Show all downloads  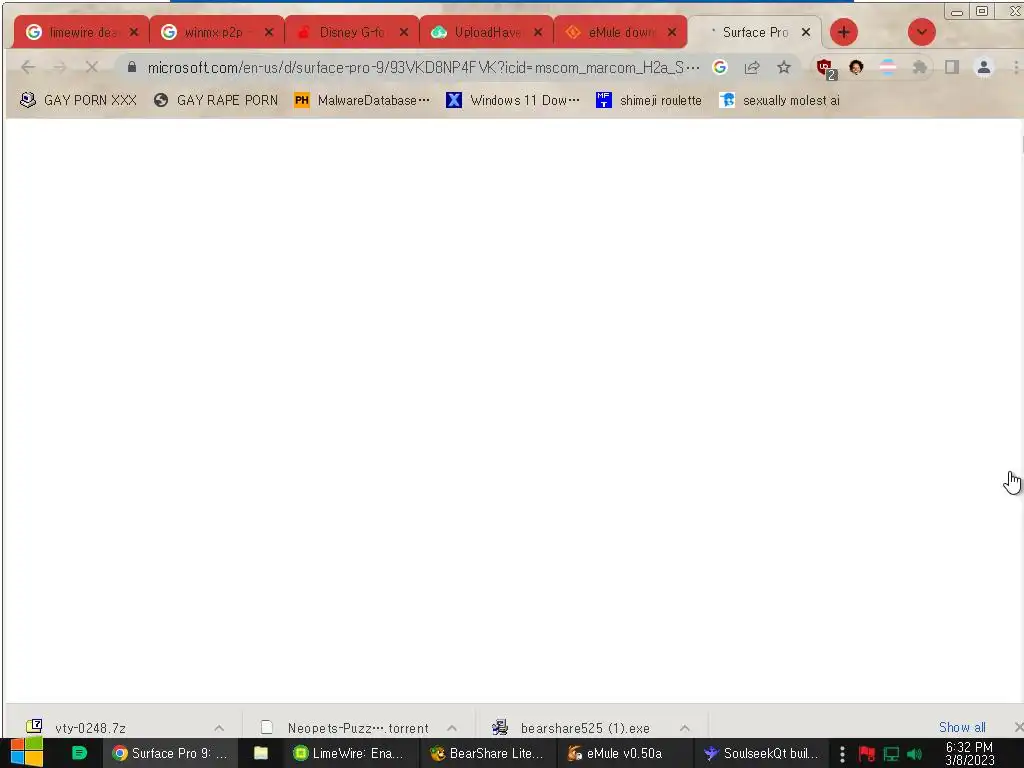[962, 727]
